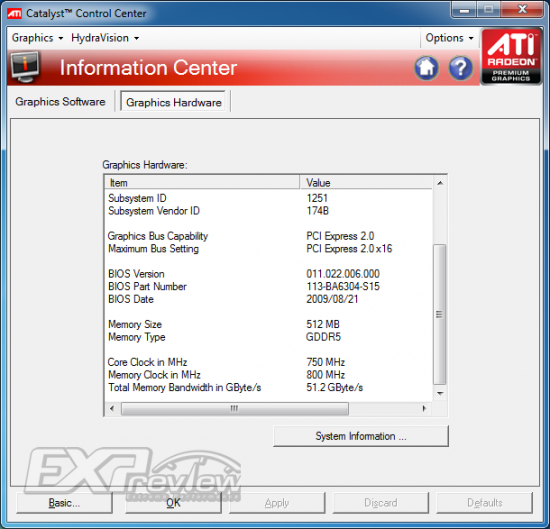Switch to Basic view
Image resolution: width=550 pixels, height=529 pixels.
click(x=65, y=503)
